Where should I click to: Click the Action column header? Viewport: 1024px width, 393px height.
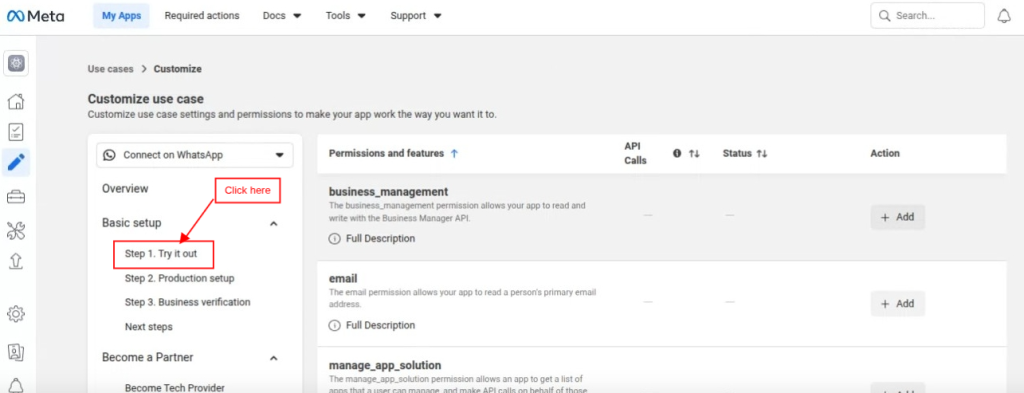(x=885, y=153)
